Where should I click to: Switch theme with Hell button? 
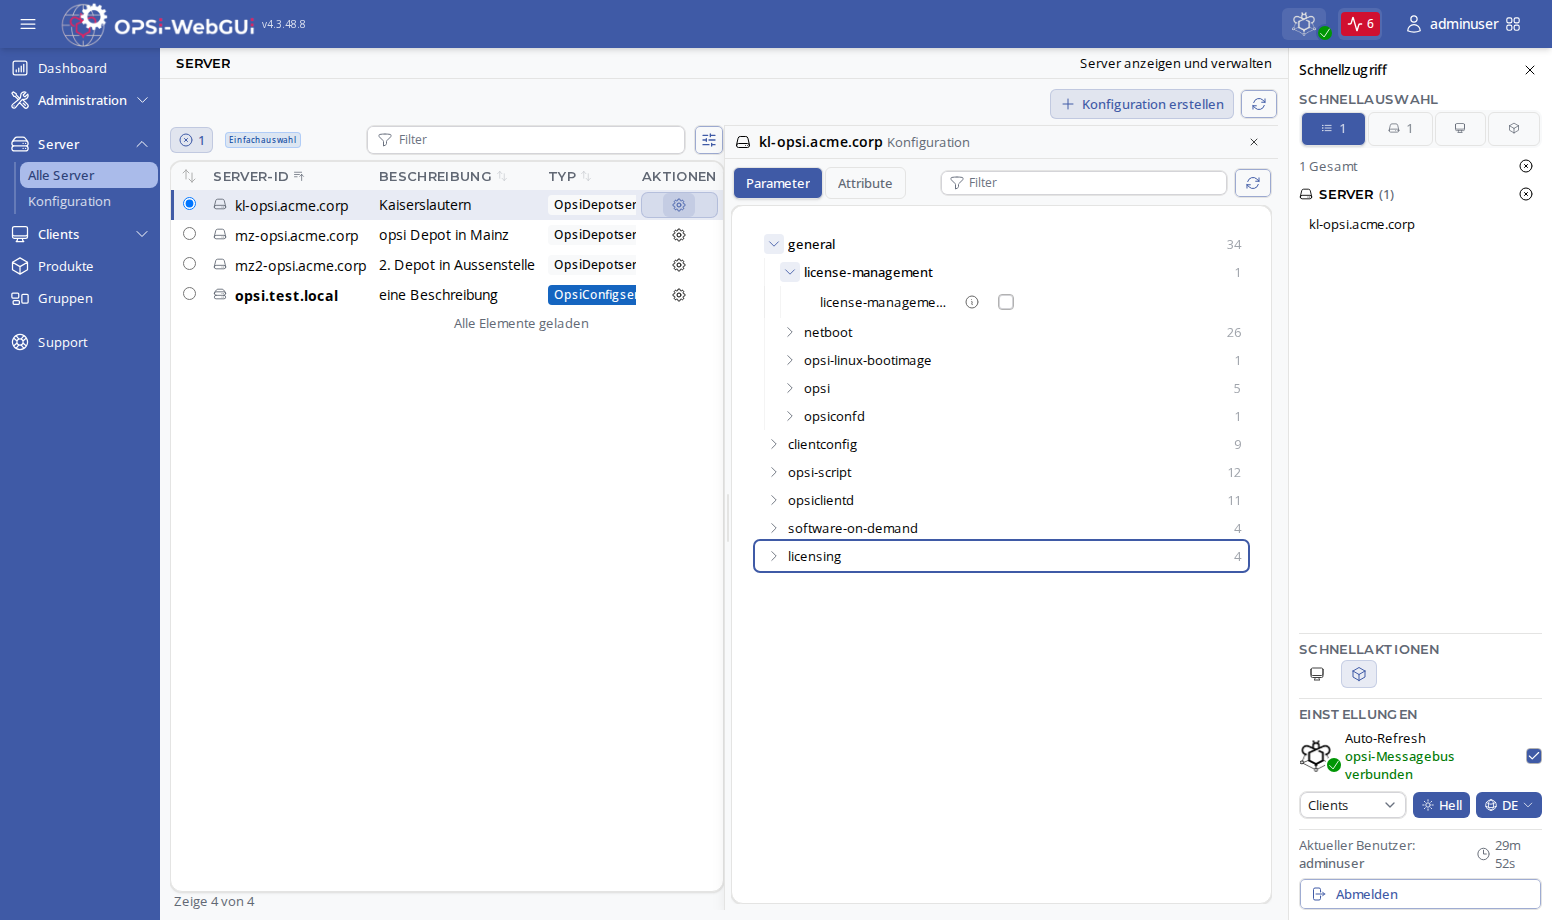click(1441, 805)
